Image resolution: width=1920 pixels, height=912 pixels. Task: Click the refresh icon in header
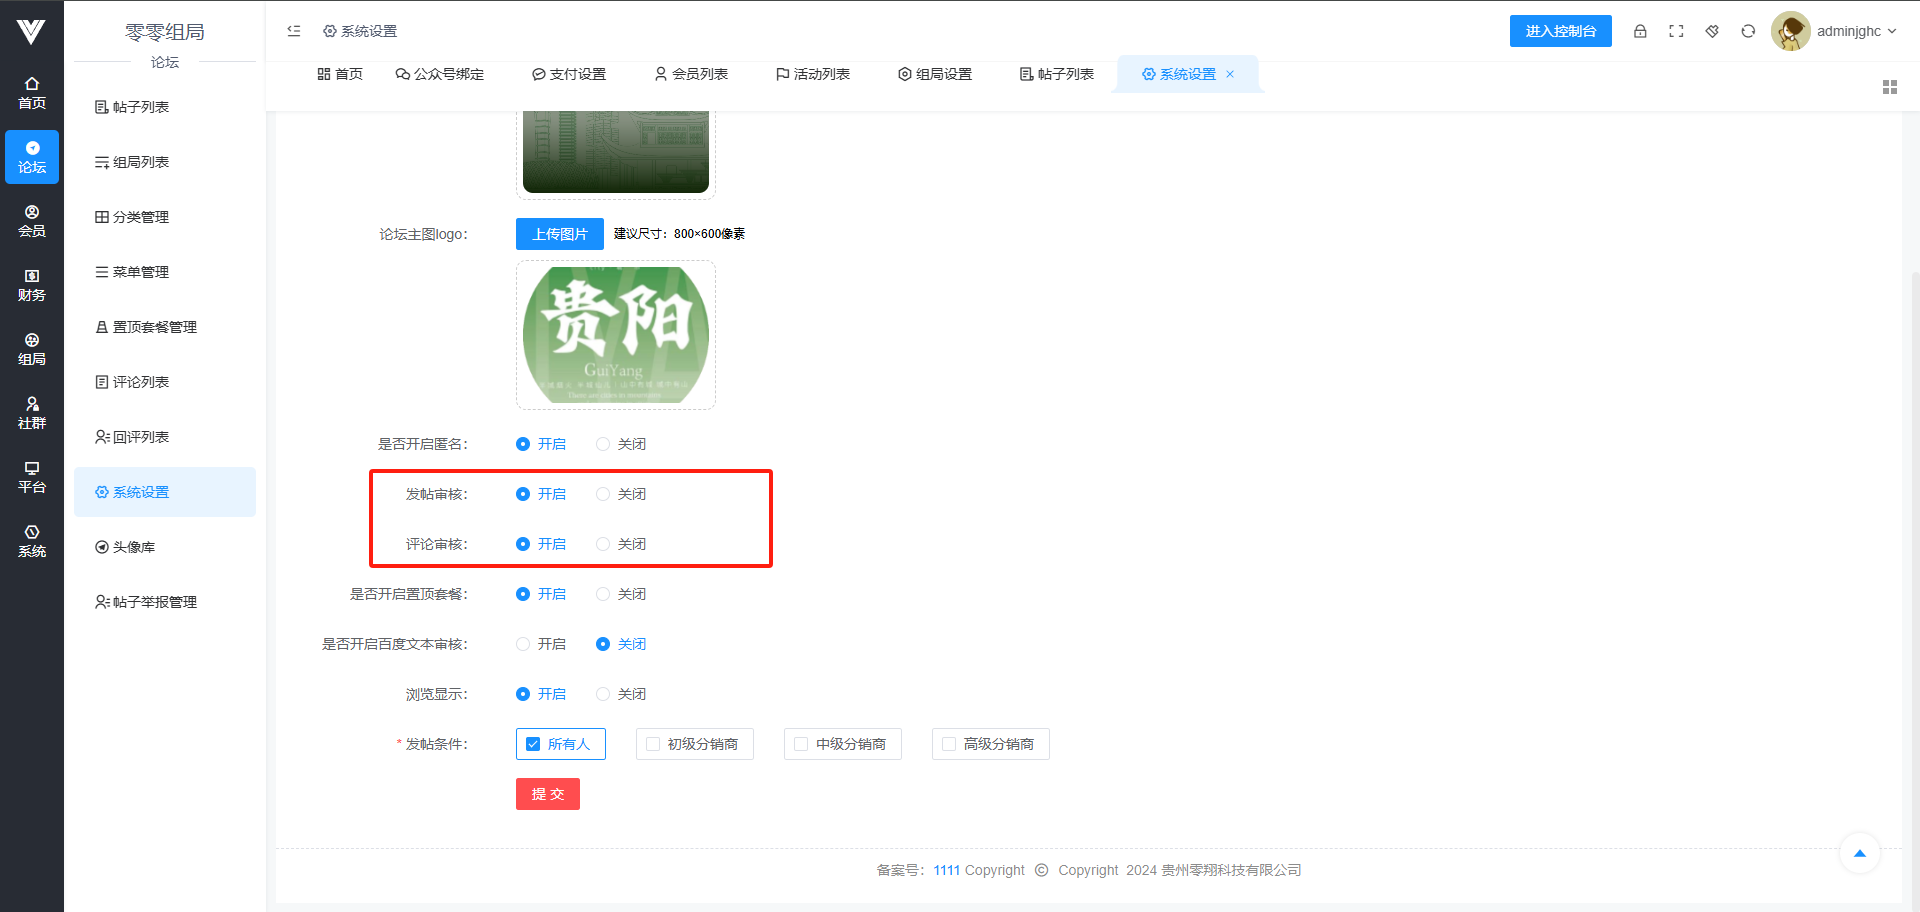(1748, 31)
